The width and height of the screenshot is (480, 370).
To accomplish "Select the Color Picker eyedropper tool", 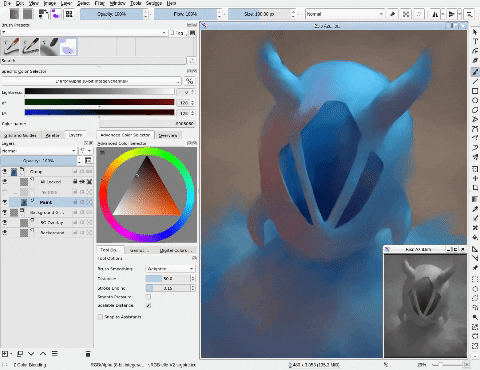I will tap(475, 209).
